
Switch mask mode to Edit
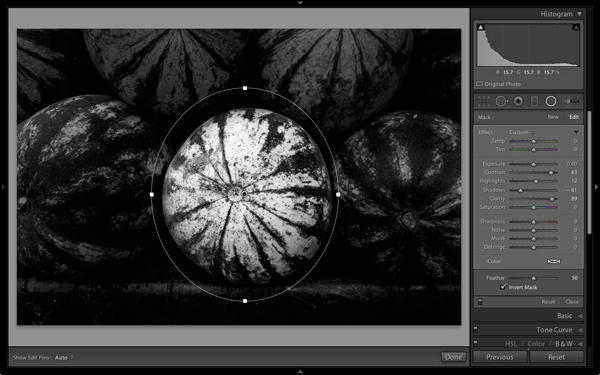[574, 117]
